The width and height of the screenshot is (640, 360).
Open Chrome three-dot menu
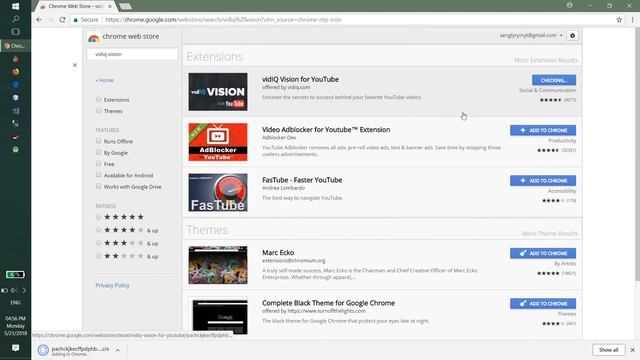(x=633, y=20)
